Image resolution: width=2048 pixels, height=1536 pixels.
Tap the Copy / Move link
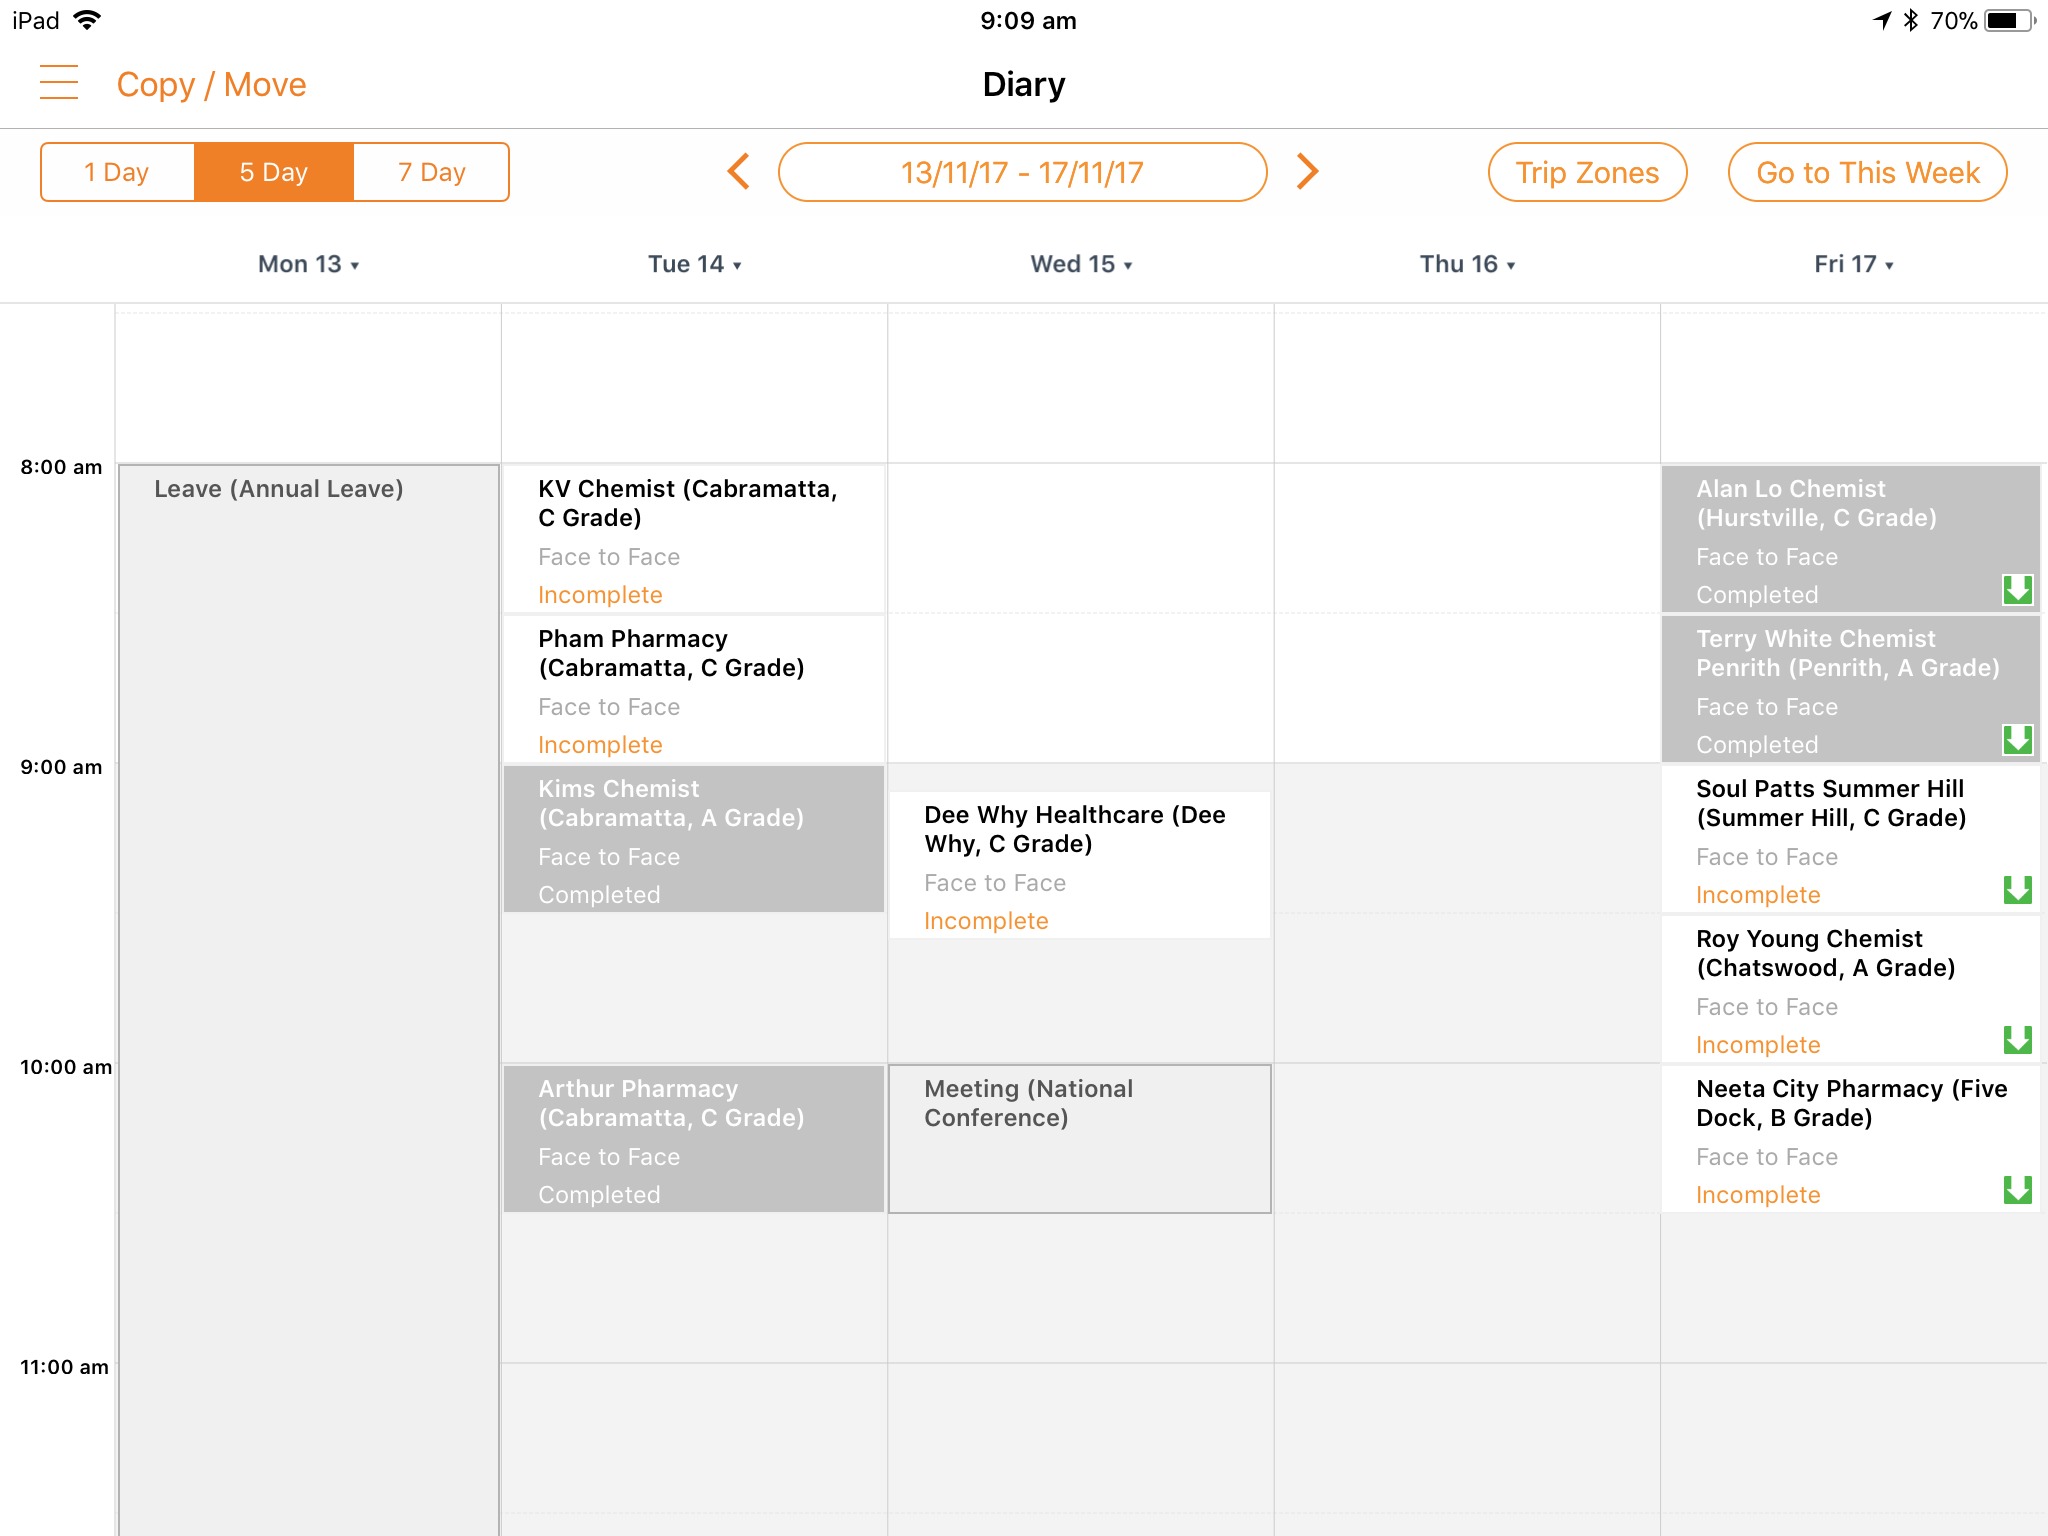click(x=211, y=84)
